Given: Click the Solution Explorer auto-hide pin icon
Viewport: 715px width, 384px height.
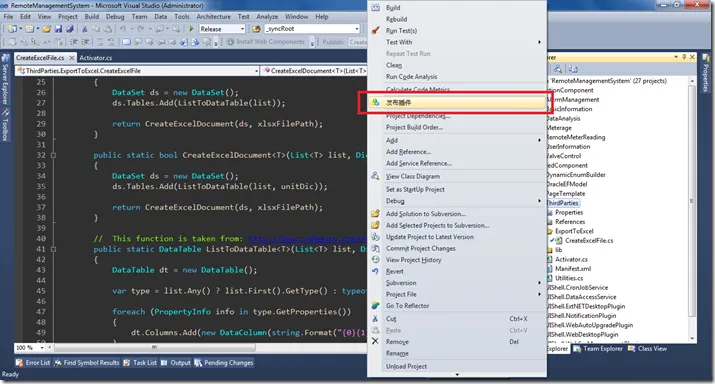Looking at the screenshot, I should 684,57.
